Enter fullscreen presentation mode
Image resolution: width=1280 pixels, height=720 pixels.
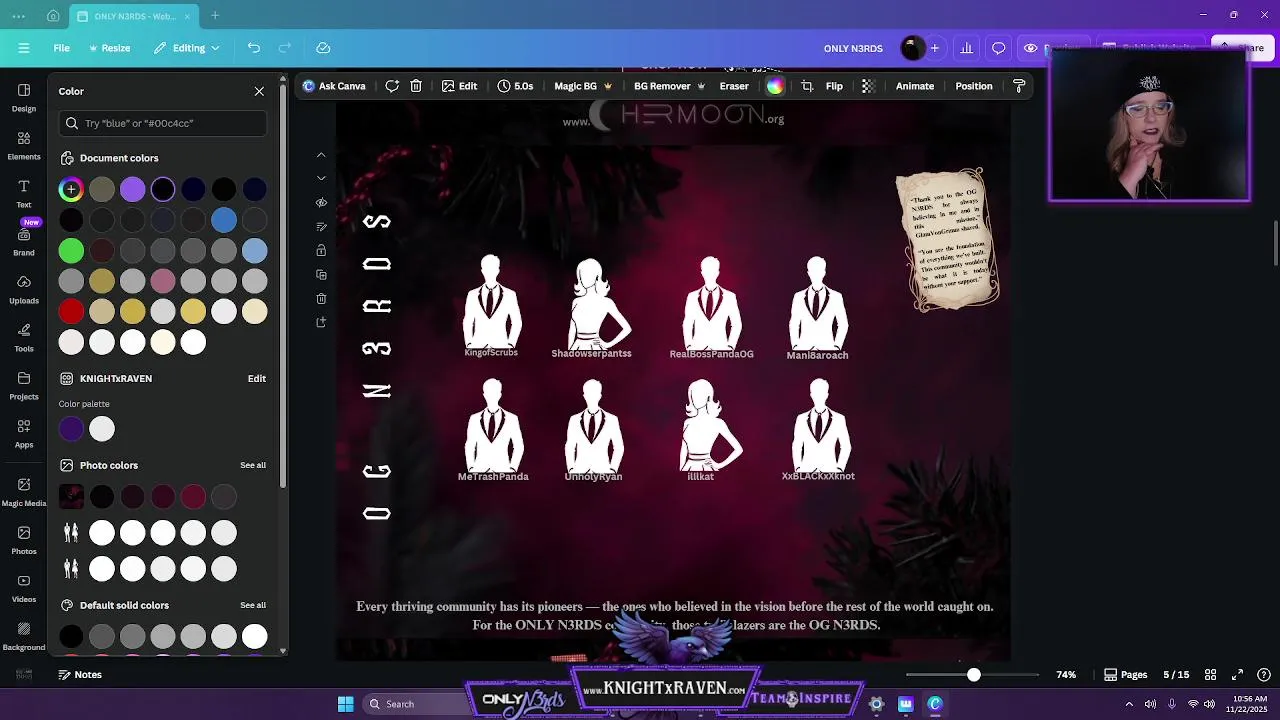pos(1237,675)
